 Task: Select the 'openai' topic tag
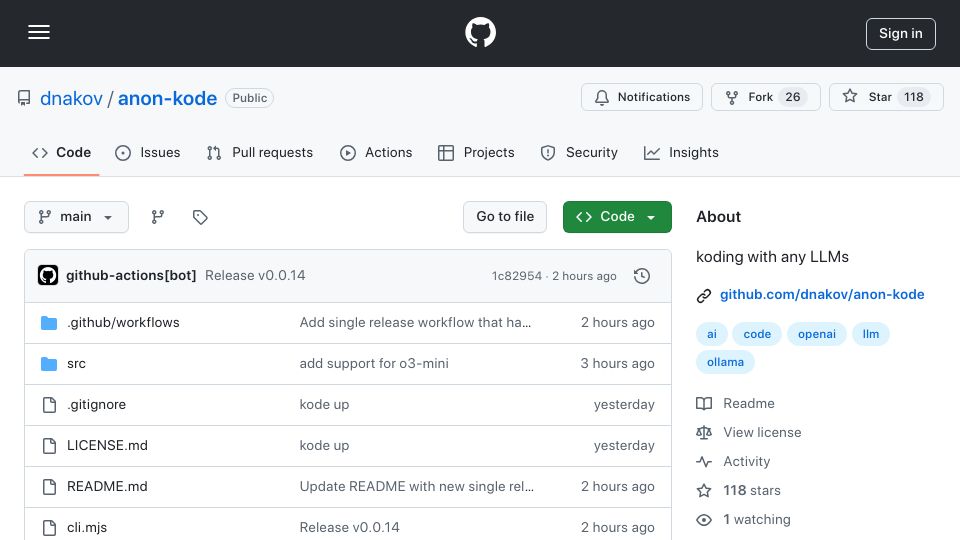coord(816,334)
